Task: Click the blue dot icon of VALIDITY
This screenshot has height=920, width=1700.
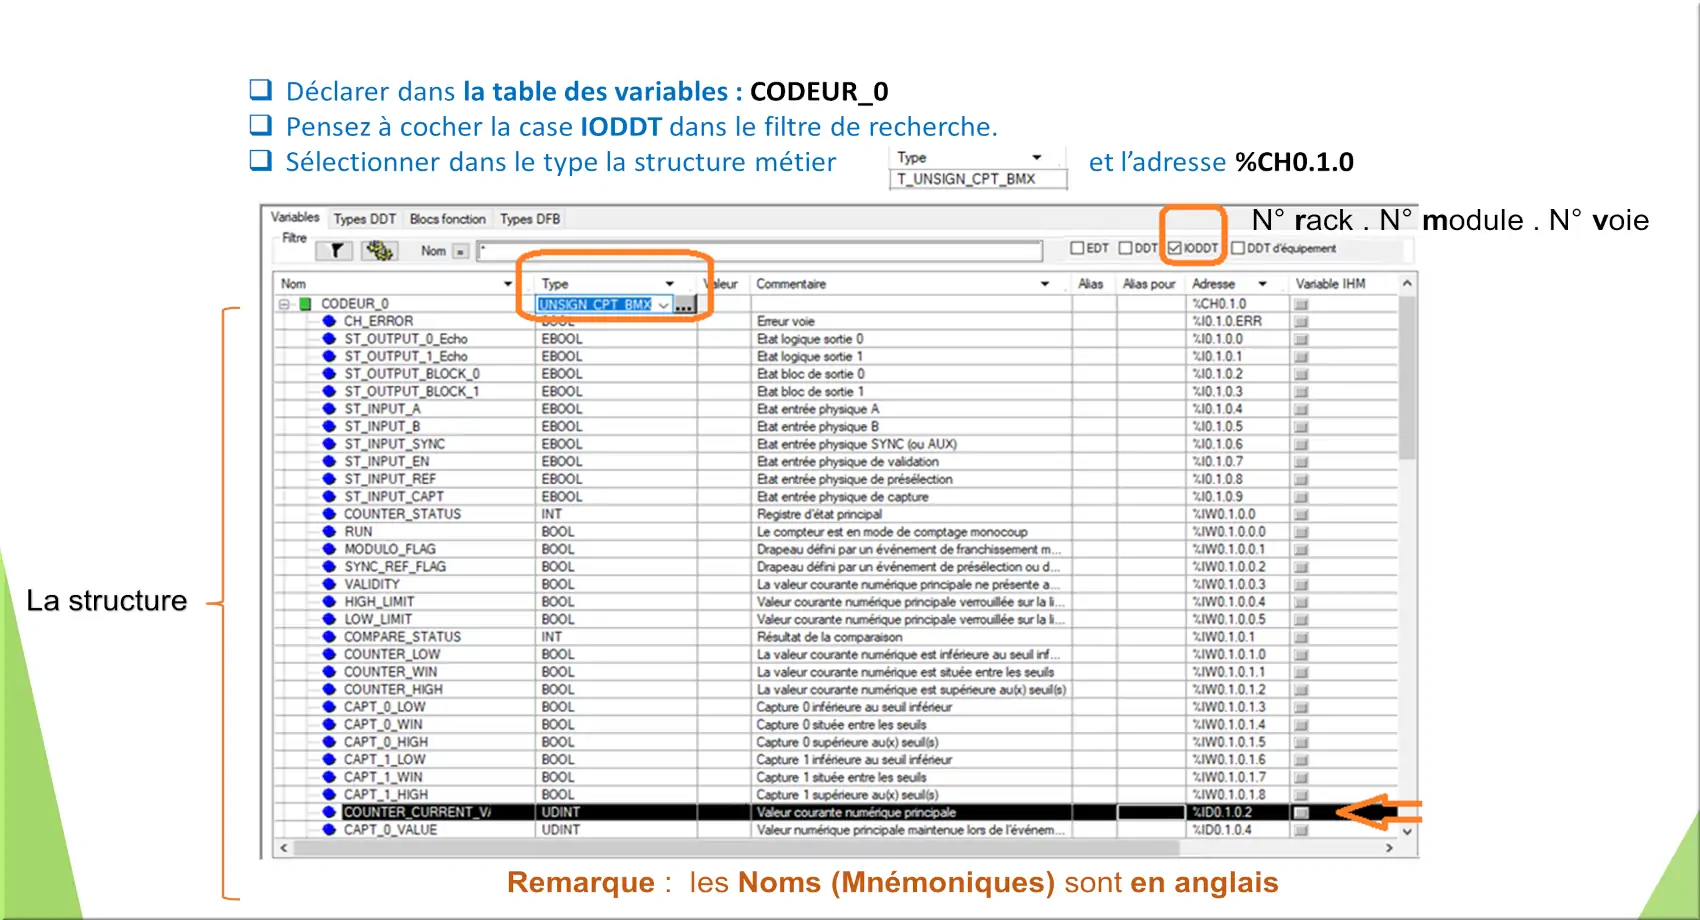Action: [x=328, y=584]
